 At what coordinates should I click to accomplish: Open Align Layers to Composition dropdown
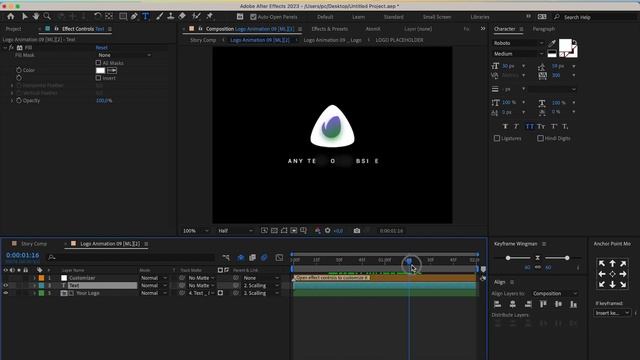pos(554,293)
